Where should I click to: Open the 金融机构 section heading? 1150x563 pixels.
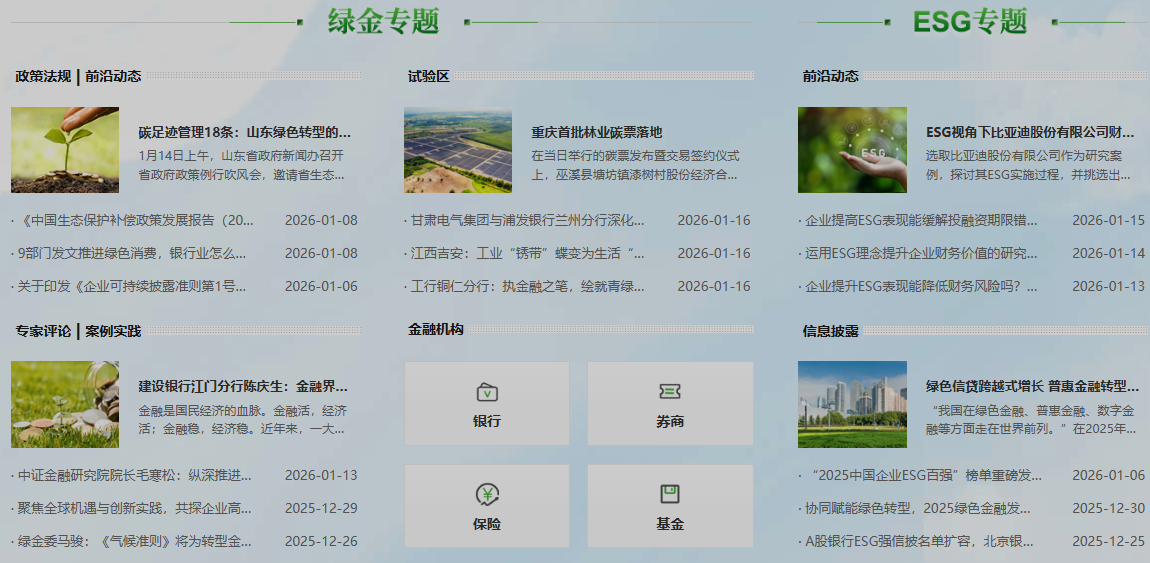click(436, 330)
